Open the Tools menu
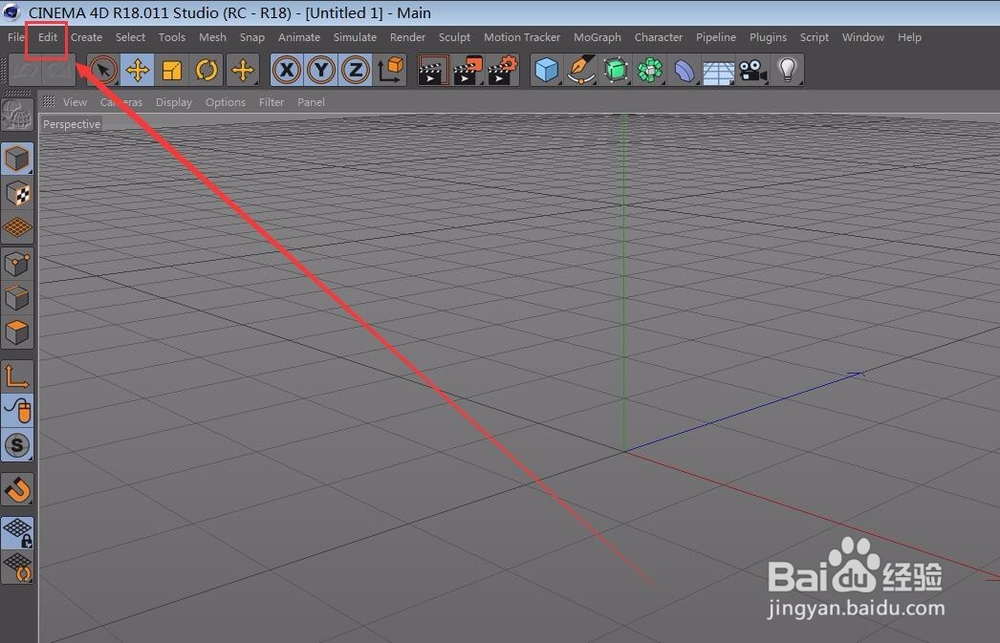The width and height of the screenshot is (1000, 643). point(172,37)
